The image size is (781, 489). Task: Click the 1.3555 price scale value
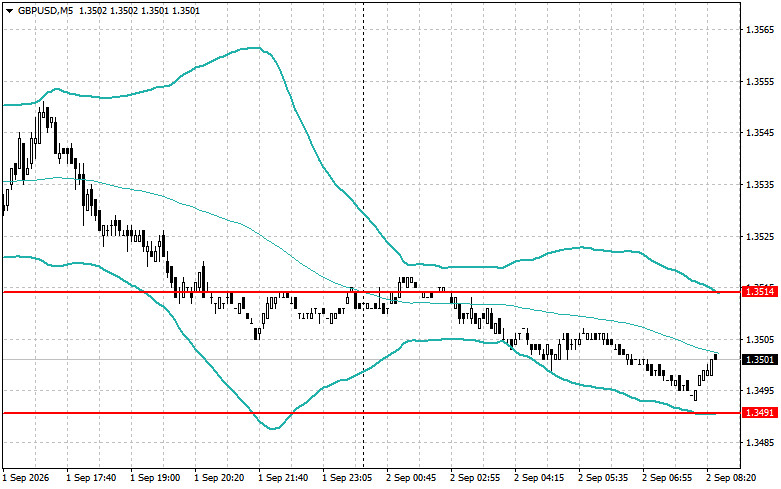tap(760, 82)
